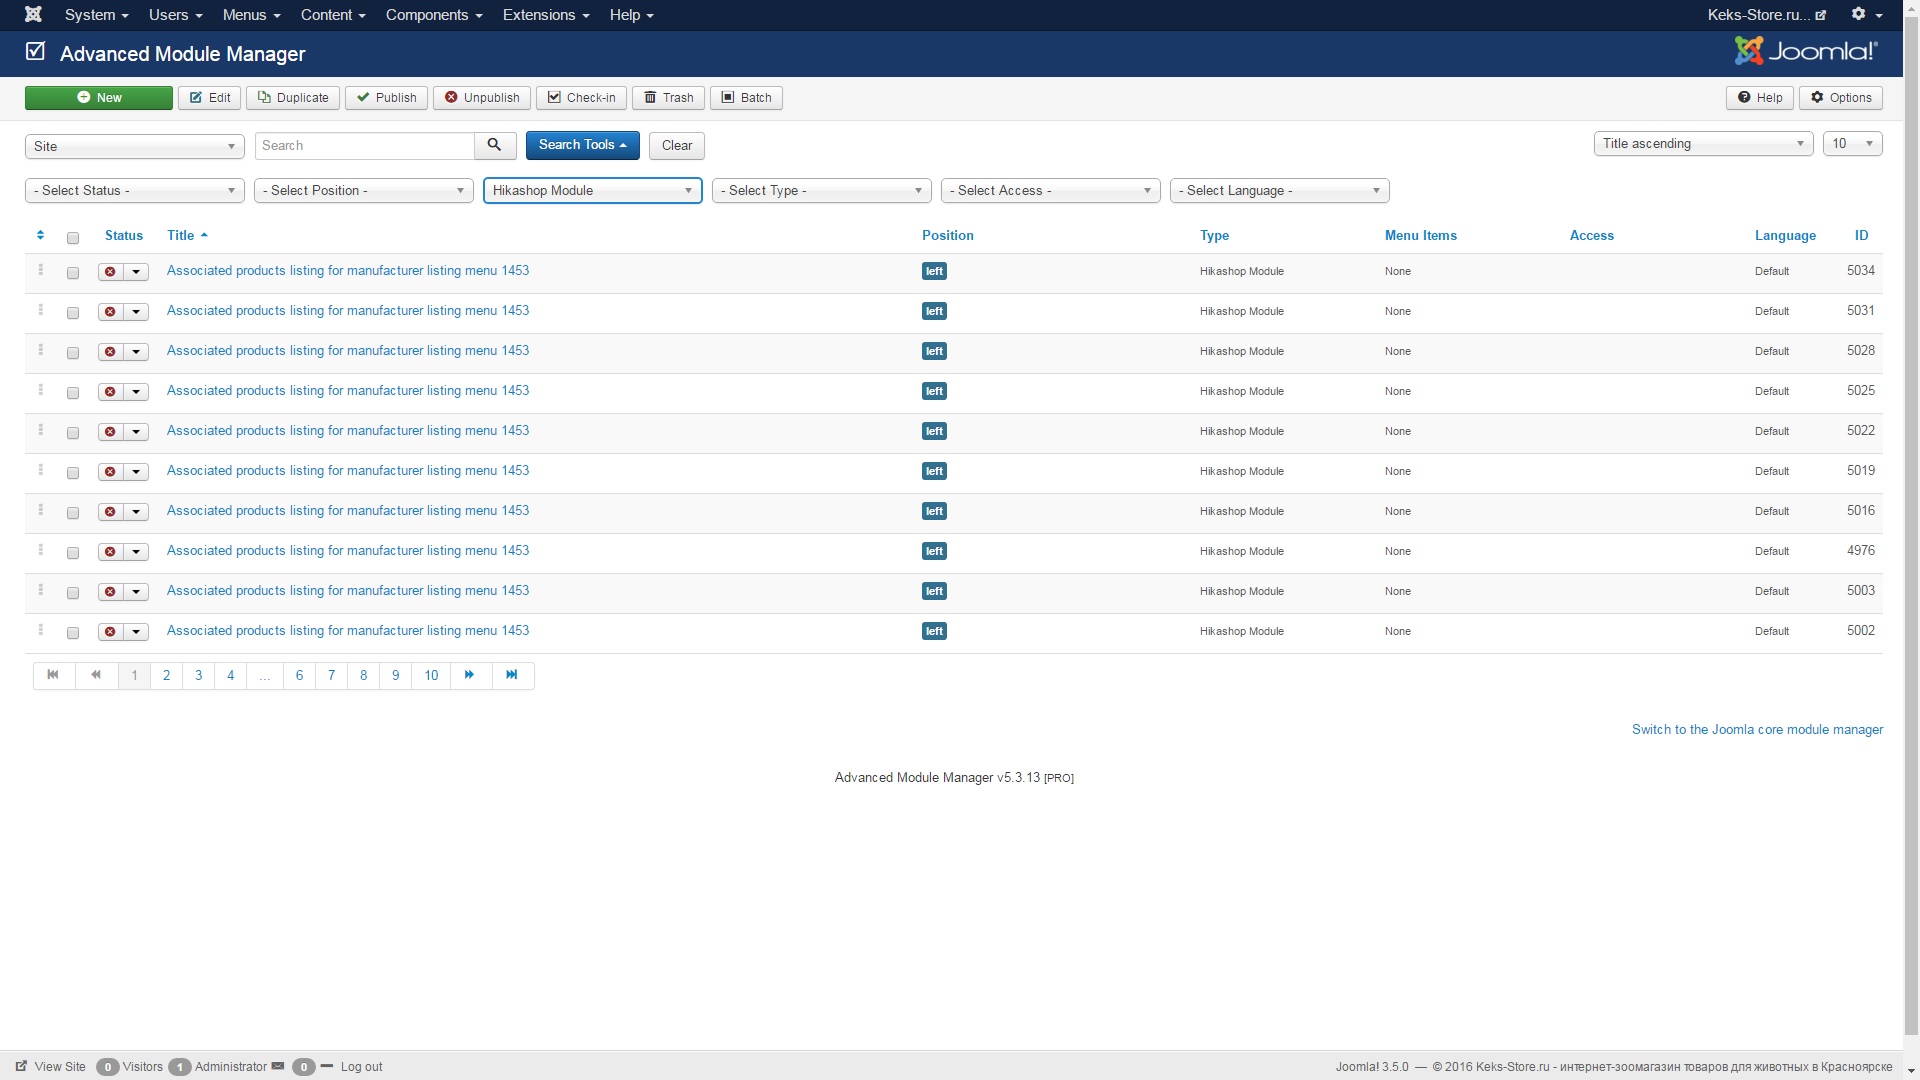
Task: Click the ordering sort arrows column icon
Action: [x=40, y=235]
